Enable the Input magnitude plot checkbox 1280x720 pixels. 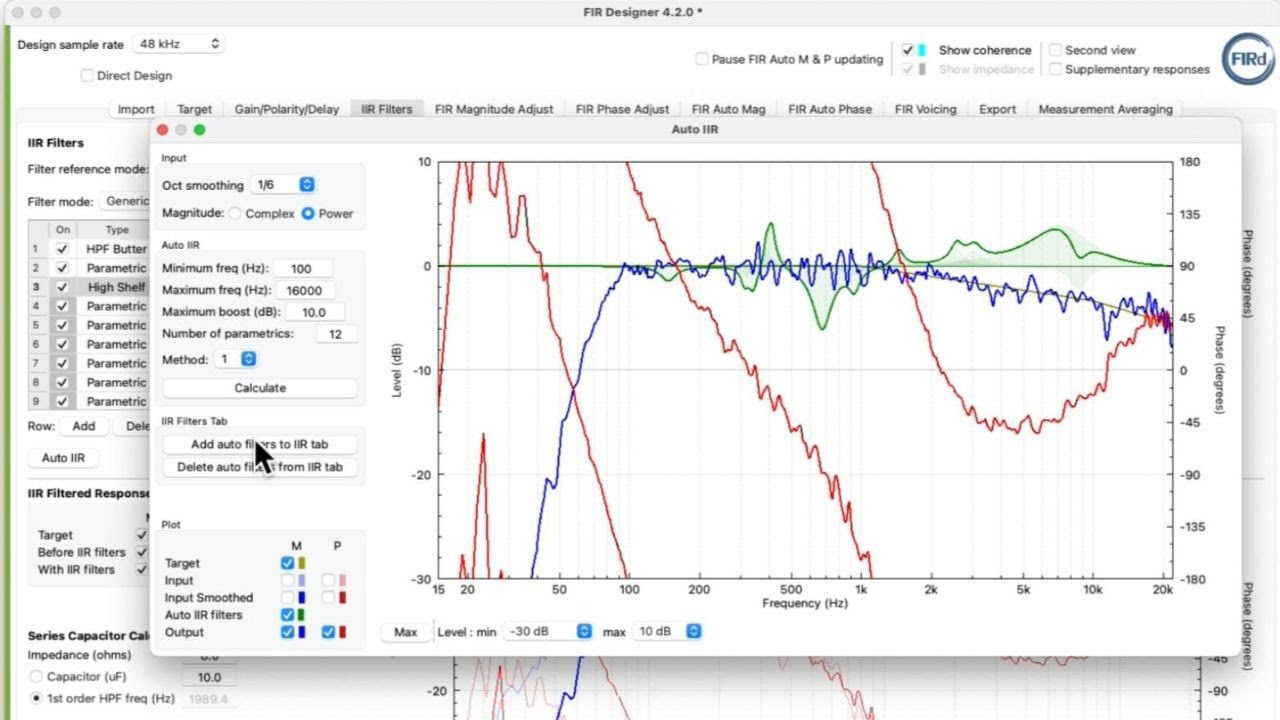click(288, 580)
